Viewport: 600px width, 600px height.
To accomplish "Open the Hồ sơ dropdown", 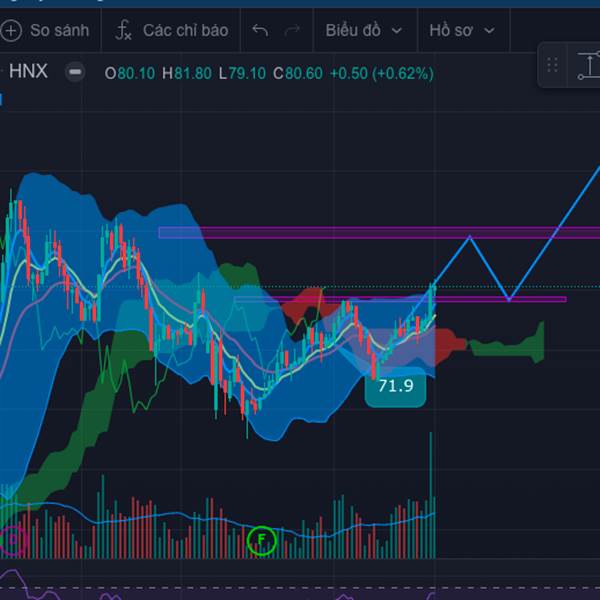I will click(x=462, y=30).
